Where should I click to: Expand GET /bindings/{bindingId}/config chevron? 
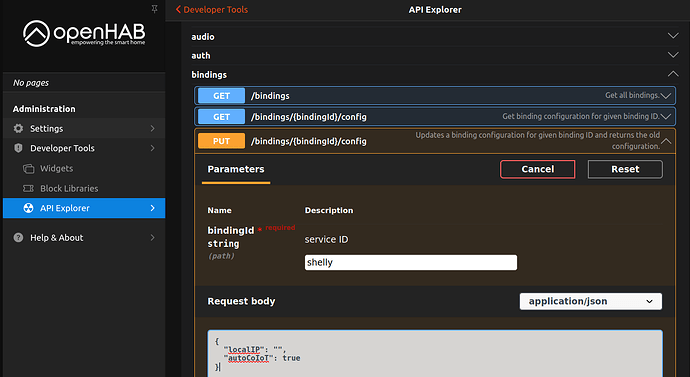(x=666, y=117)
